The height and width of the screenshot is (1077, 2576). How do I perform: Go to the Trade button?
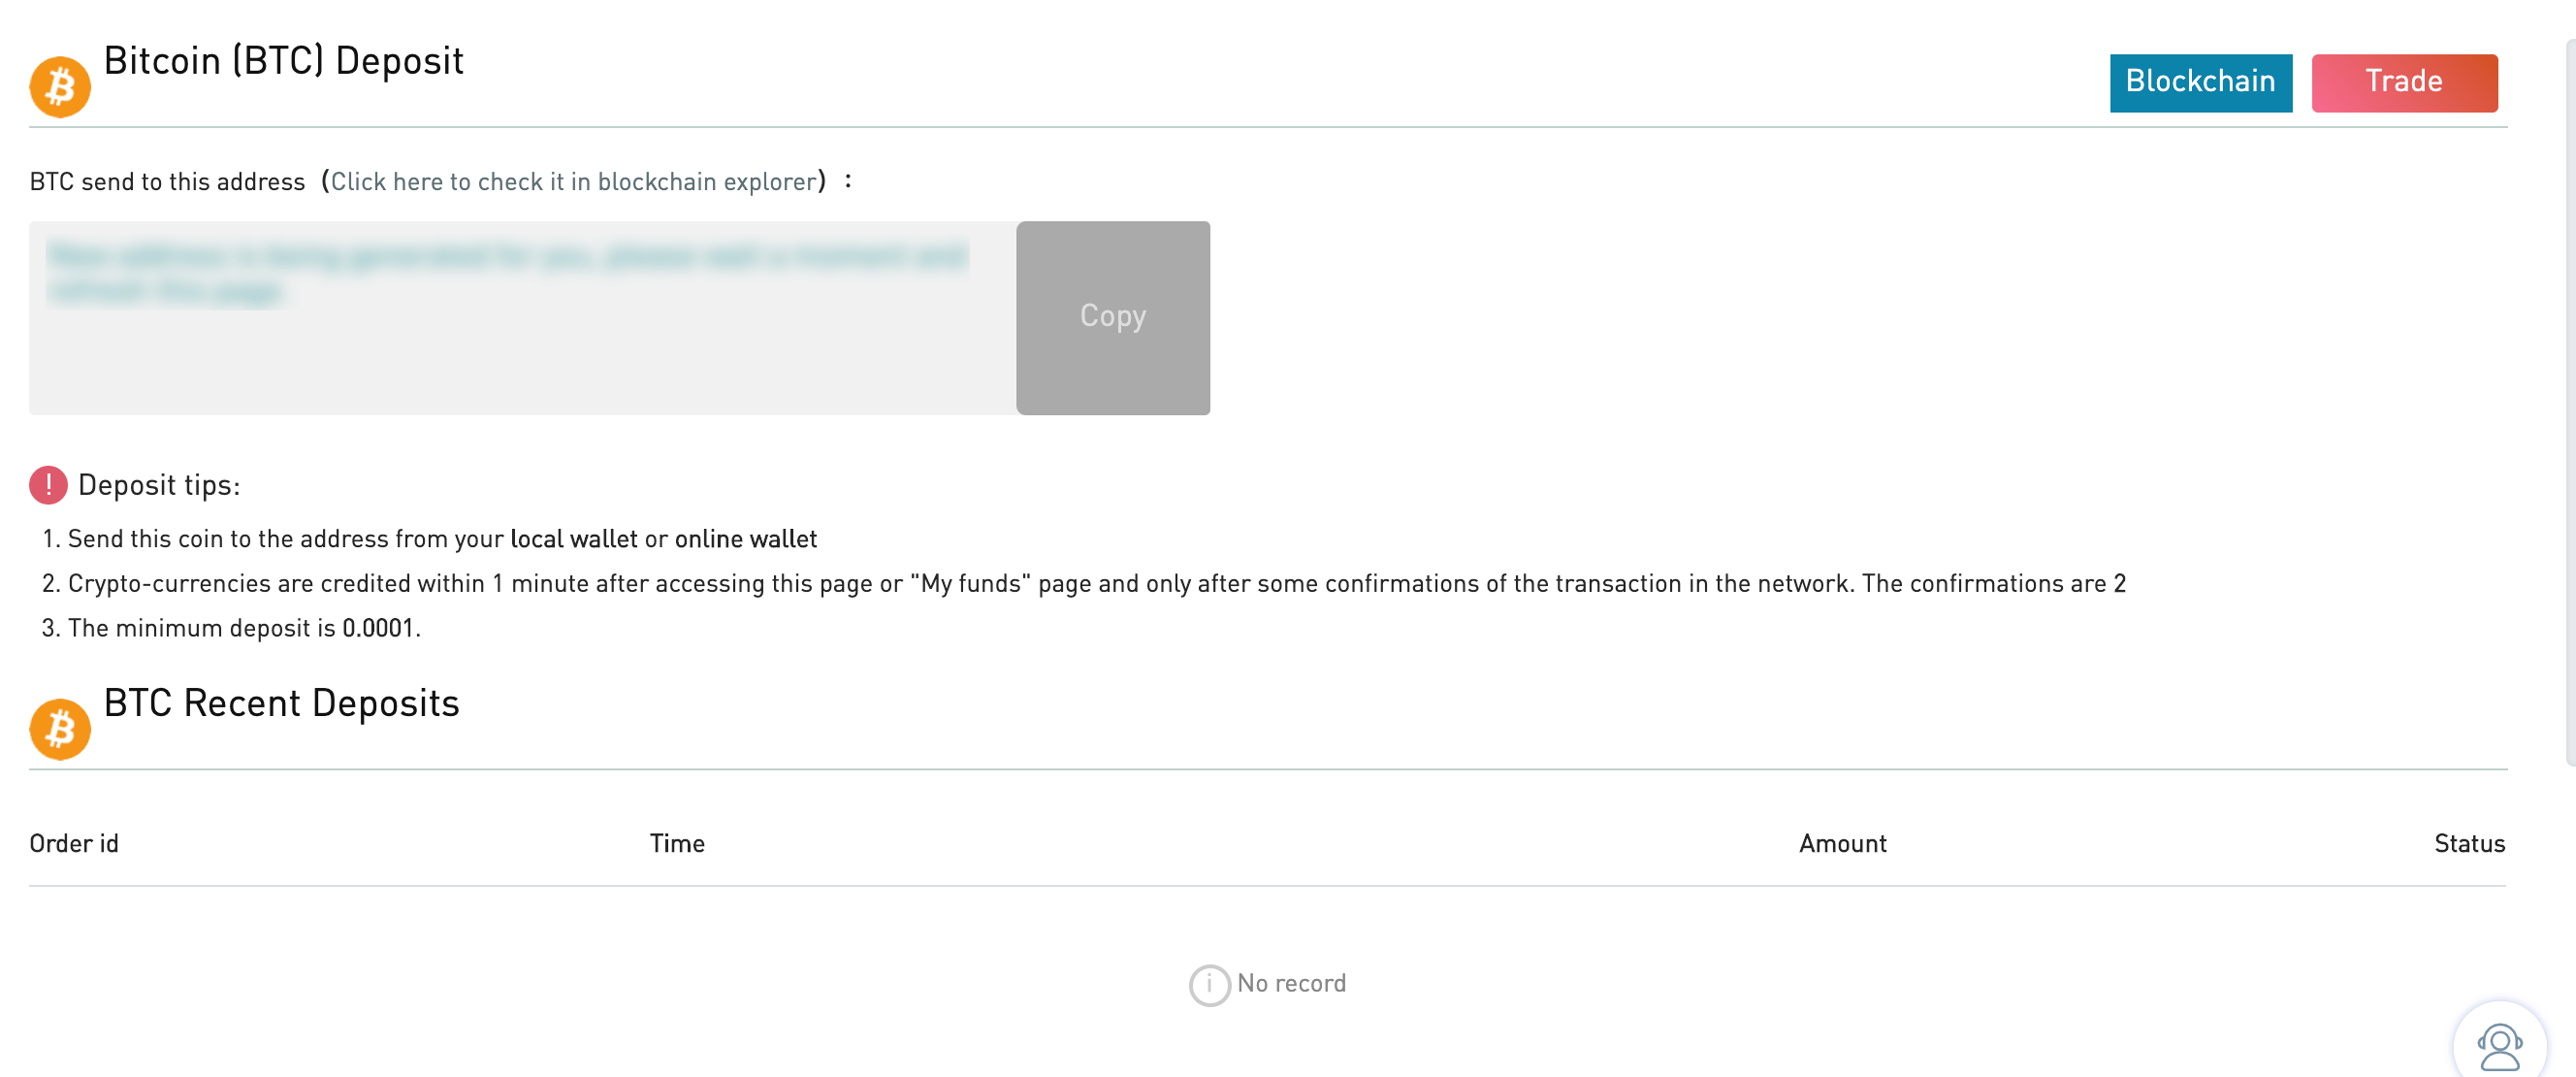click(x=2404, y=83)
